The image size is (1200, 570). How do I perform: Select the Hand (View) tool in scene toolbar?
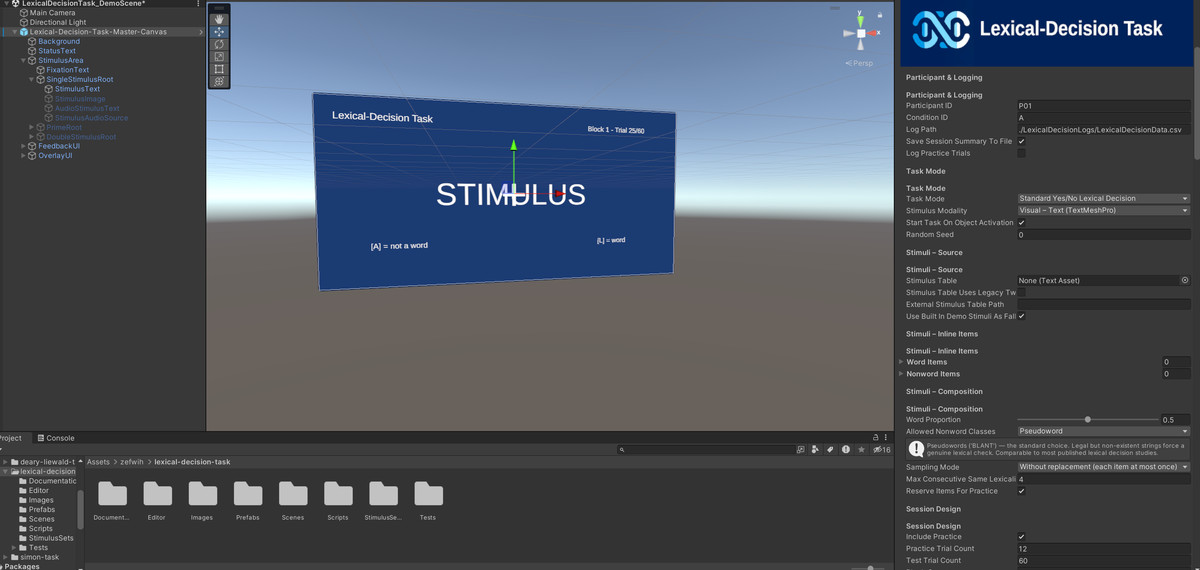tap(219, 19)
